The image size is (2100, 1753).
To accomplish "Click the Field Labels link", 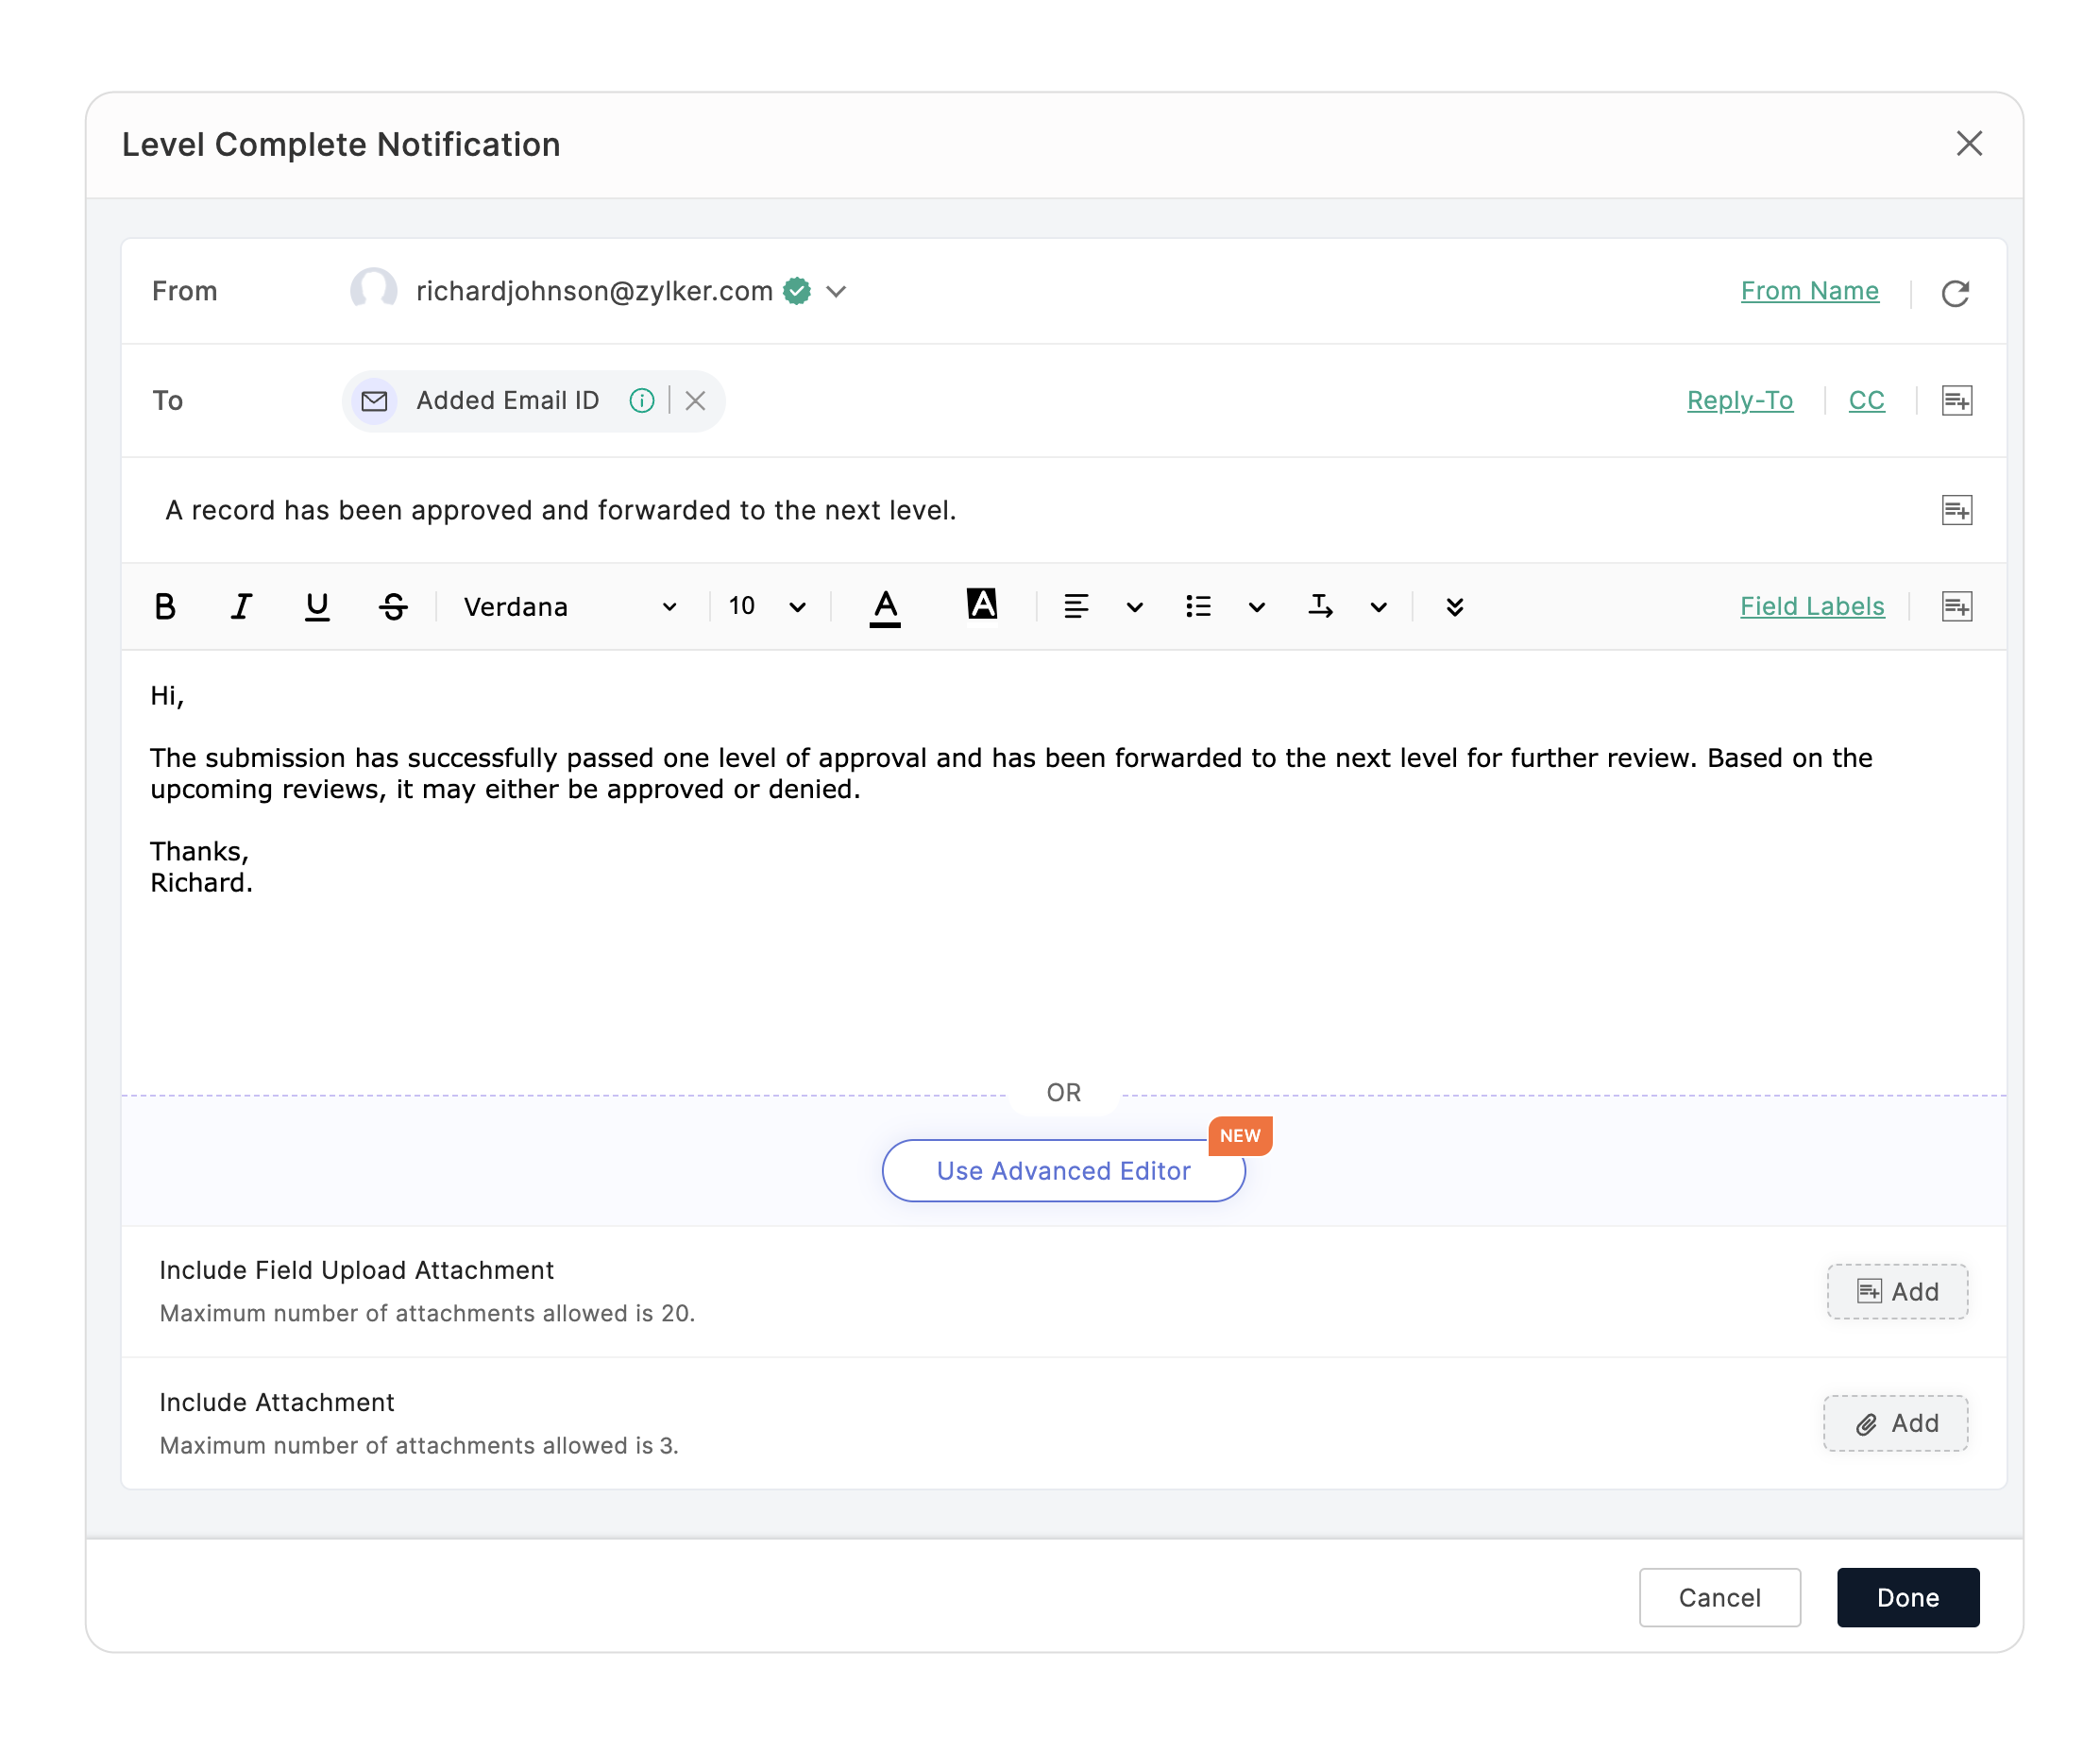I will click(1811, 607).
